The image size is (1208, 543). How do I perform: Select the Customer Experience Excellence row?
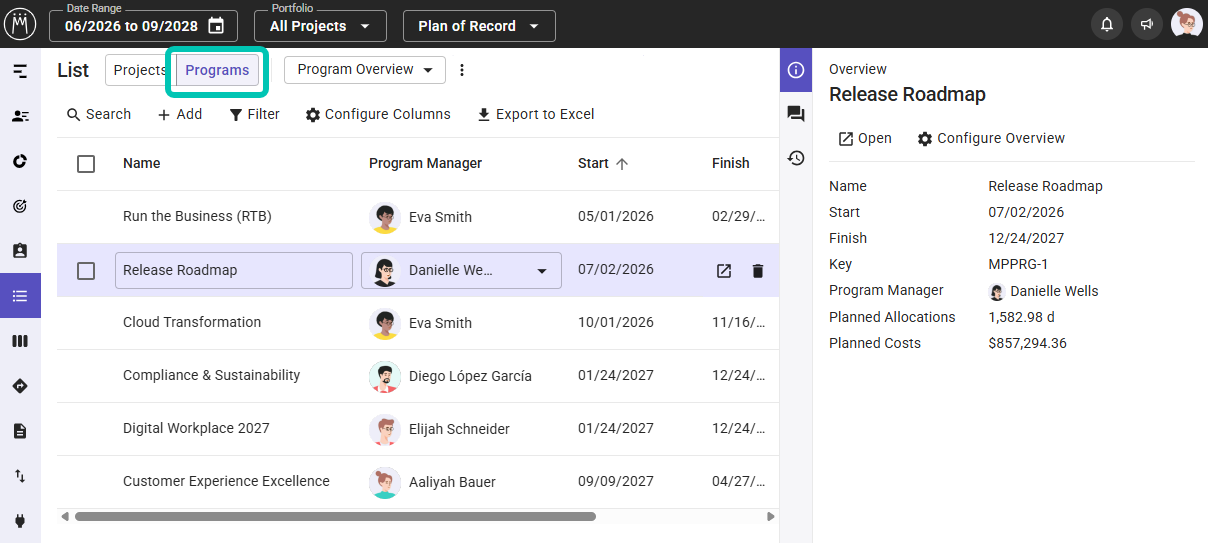(x=418, y=482)
